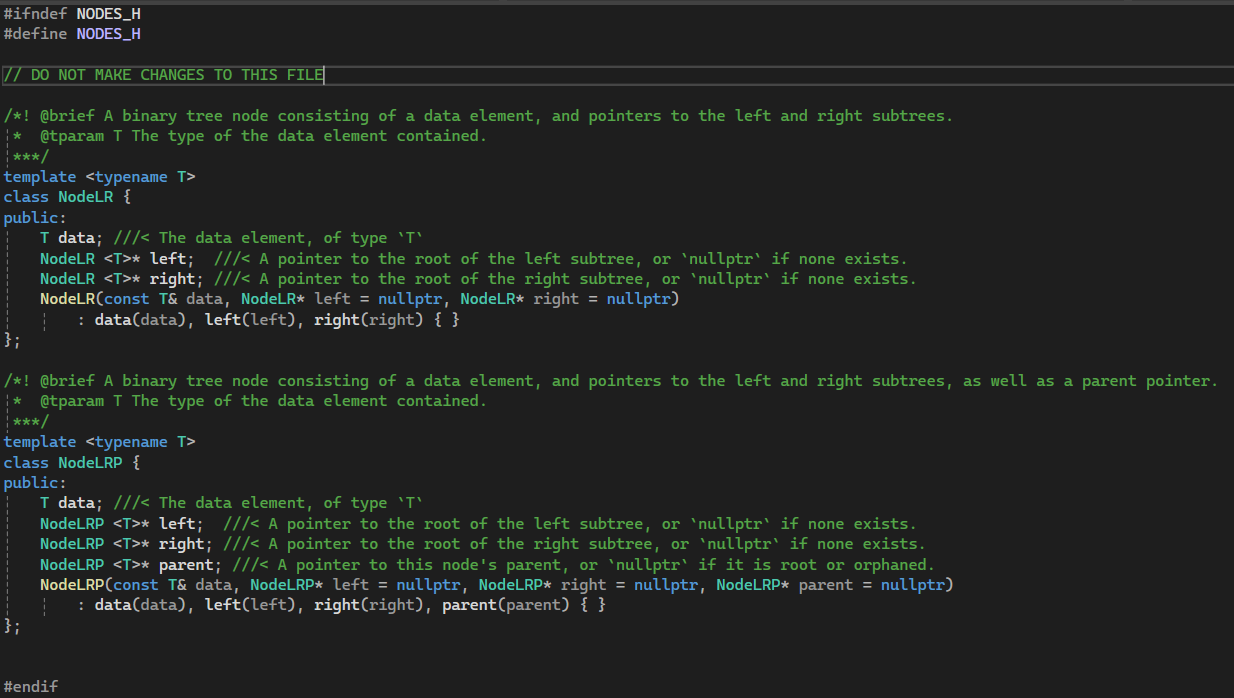Click the class name NodeLR
Screen dimensions: 1234x698
(85, 196)
